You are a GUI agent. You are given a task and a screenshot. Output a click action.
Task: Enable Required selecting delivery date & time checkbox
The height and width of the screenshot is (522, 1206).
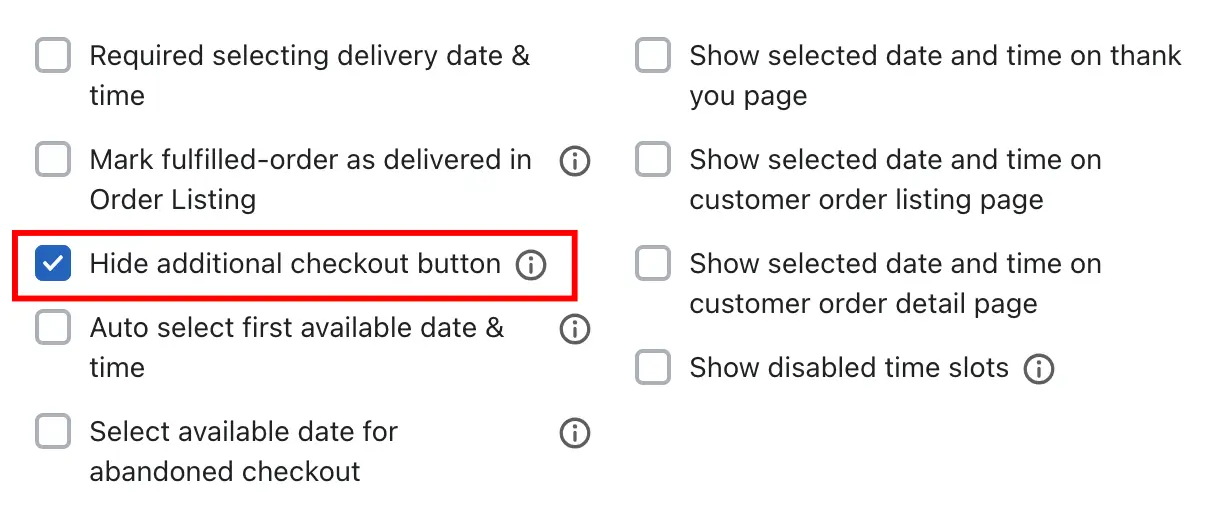coord(53,55)
